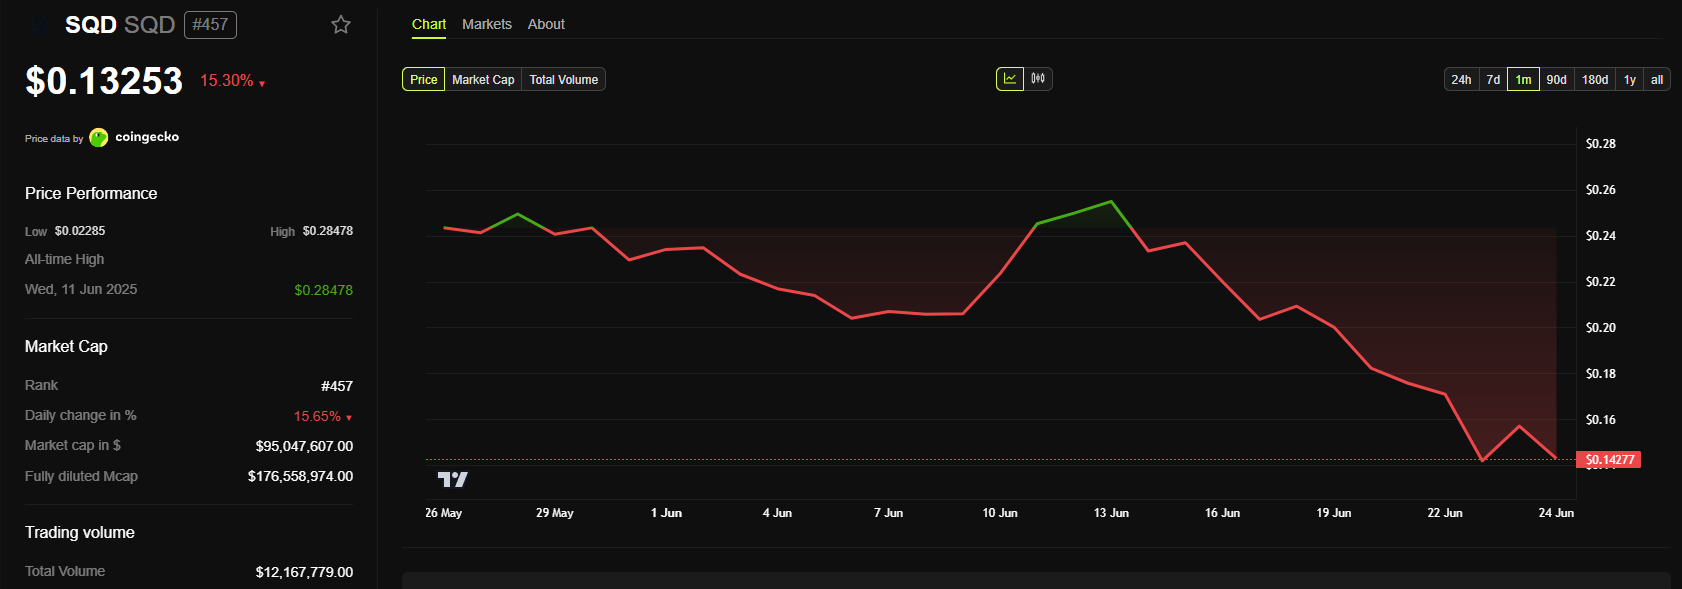1682x589 pixels.
Task: Select the 90d time range
Action: click(1557, 80)
